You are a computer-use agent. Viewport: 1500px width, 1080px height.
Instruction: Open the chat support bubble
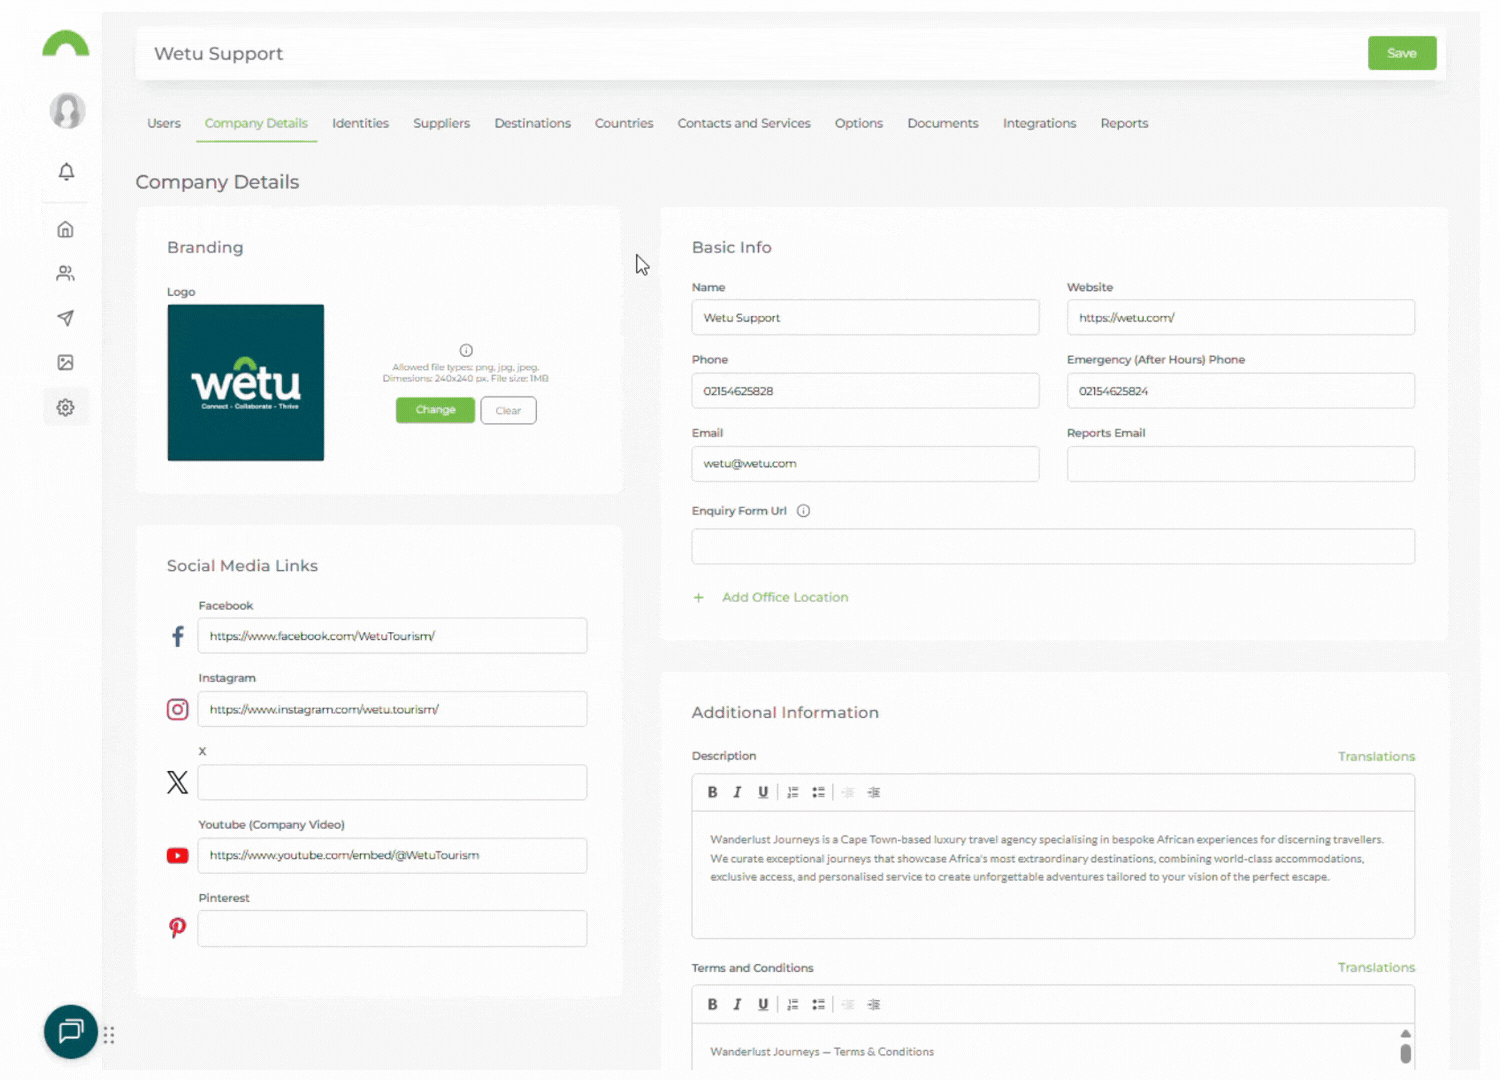pyautogui.click(x=70, y=1031)
